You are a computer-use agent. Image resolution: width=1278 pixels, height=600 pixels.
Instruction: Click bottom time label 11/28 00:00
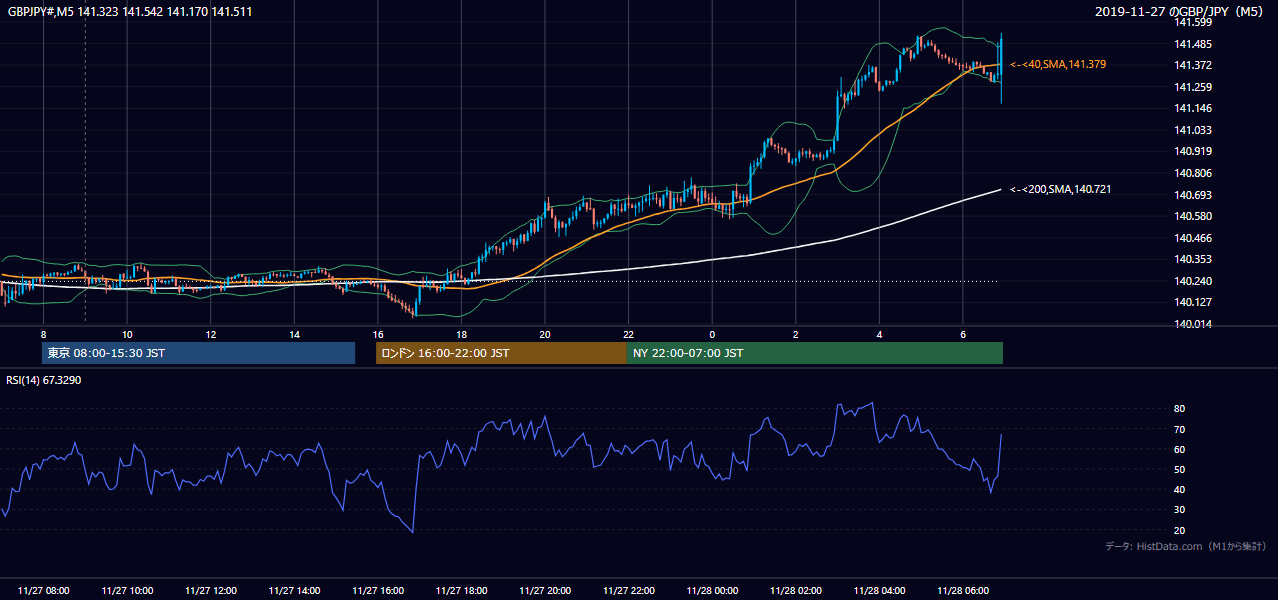click(x=712, y=590)
